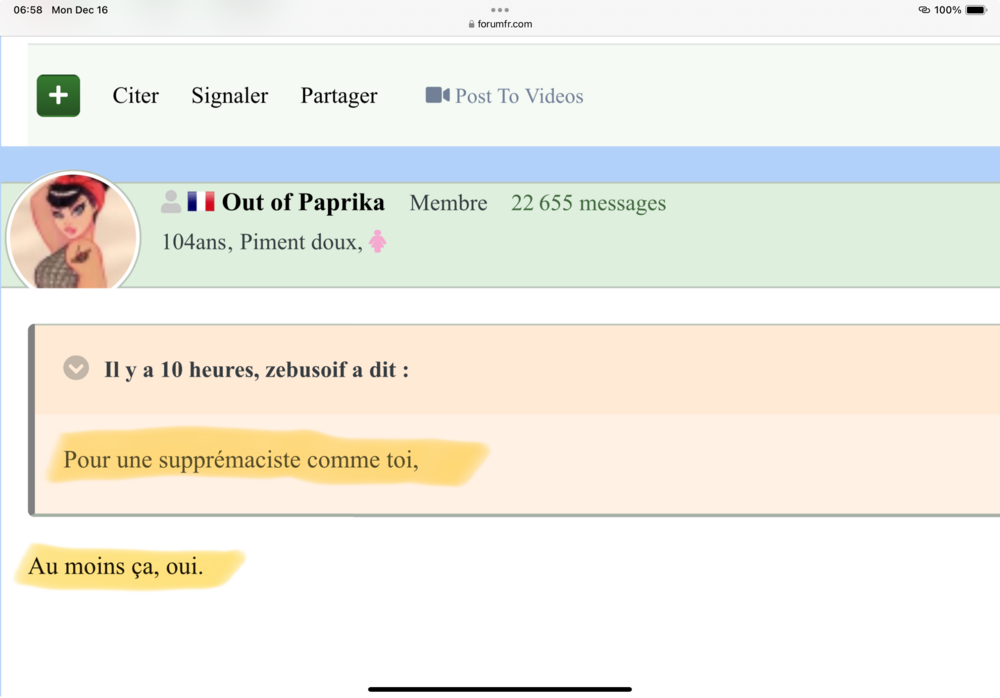Tap the padlock icon beside forumfr.com

pyautogui.click(x=472, y=24)
